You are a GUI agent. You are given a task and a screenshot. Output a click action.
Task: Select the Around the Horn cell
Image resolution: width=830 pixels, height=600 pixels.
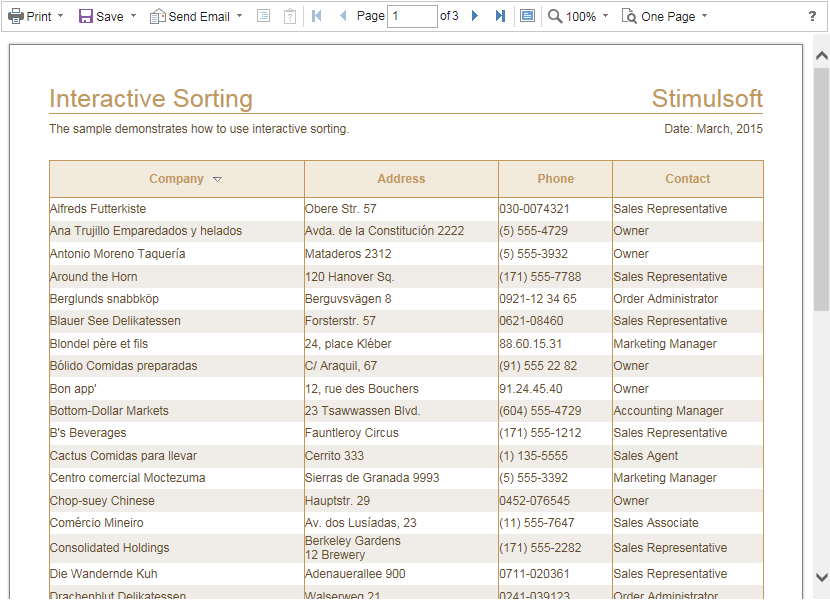tap(177, 276)
